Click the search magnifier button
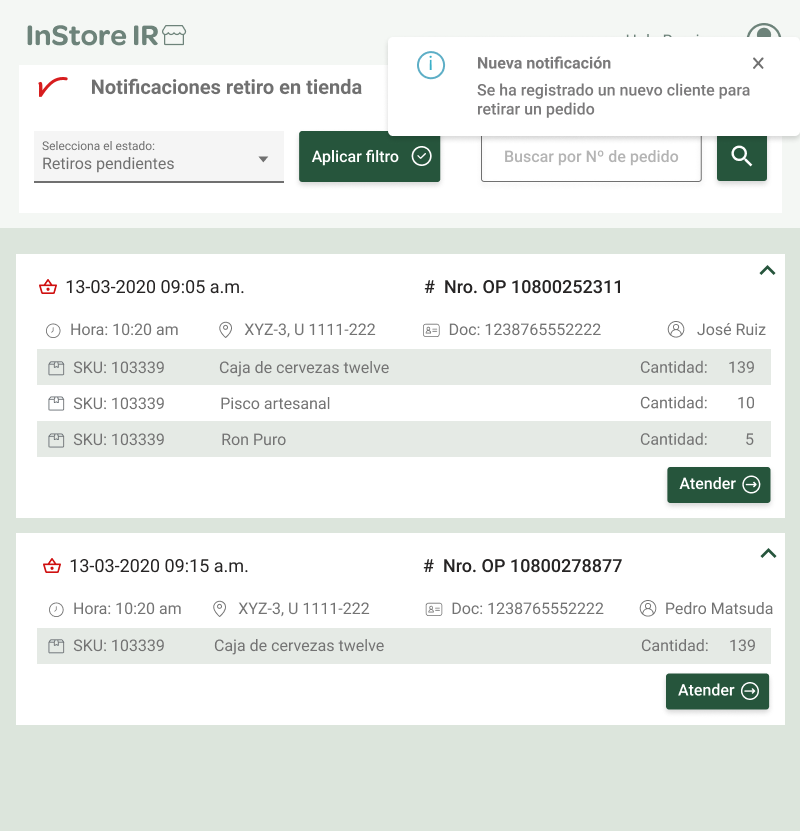The height and width of the screenshot is (831, 800). click(x=741, y=157)
